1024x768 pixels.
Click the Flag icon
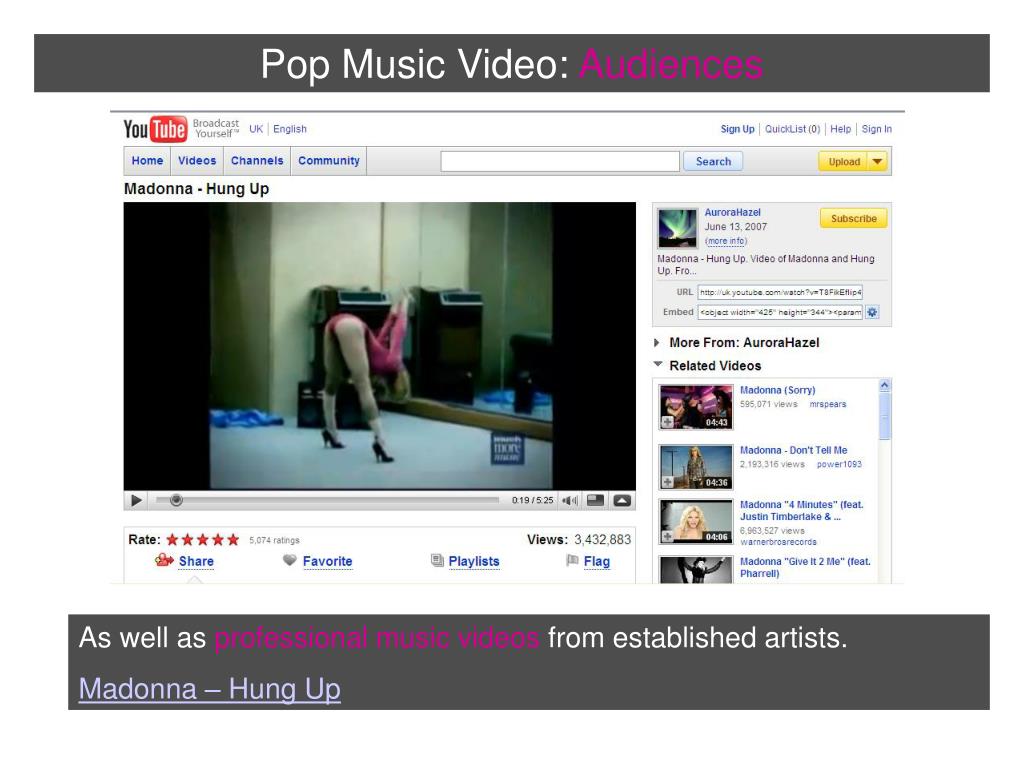[x=572, y=560]
